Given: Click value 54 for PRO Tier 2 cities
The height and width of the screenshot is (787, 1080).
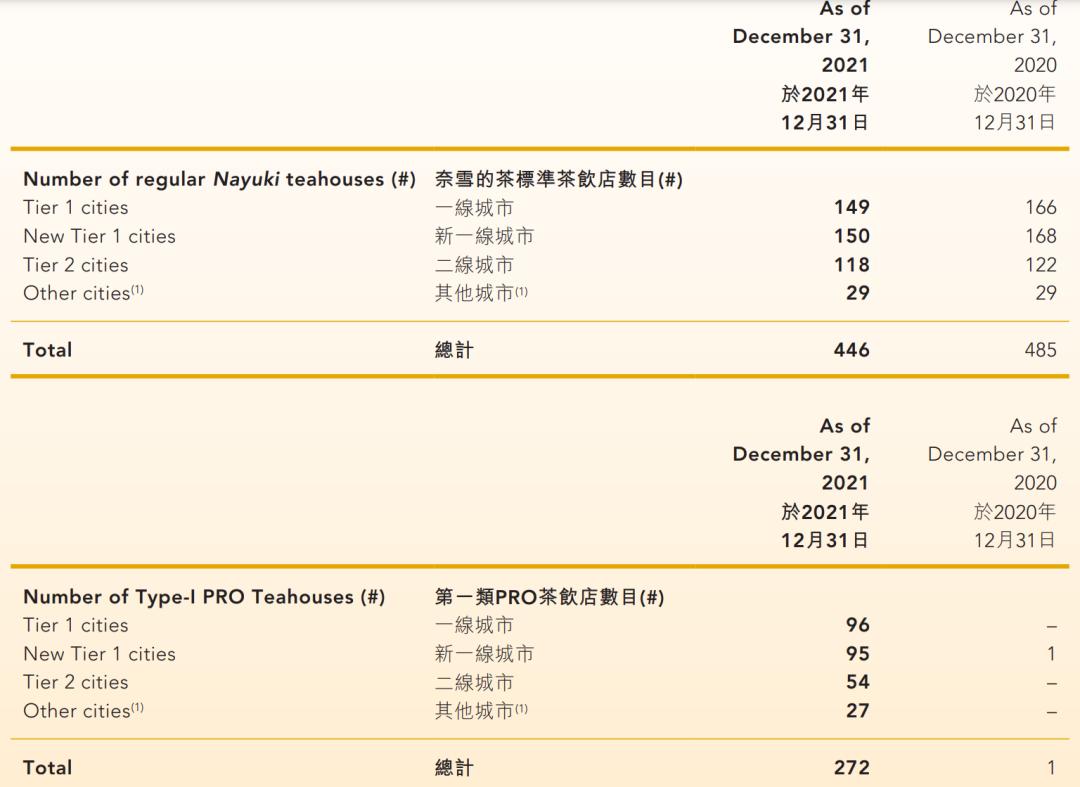Looking at the screenshot, I should (x=858, y=682).
